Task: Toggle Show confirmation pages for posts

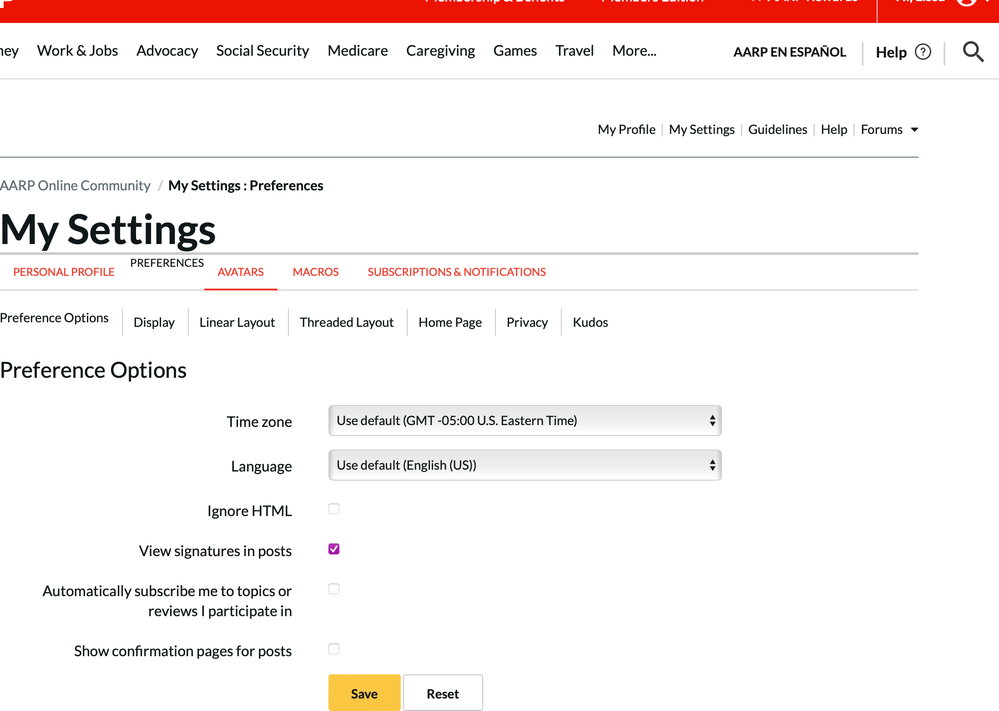Action: click(x=334, y=649)
